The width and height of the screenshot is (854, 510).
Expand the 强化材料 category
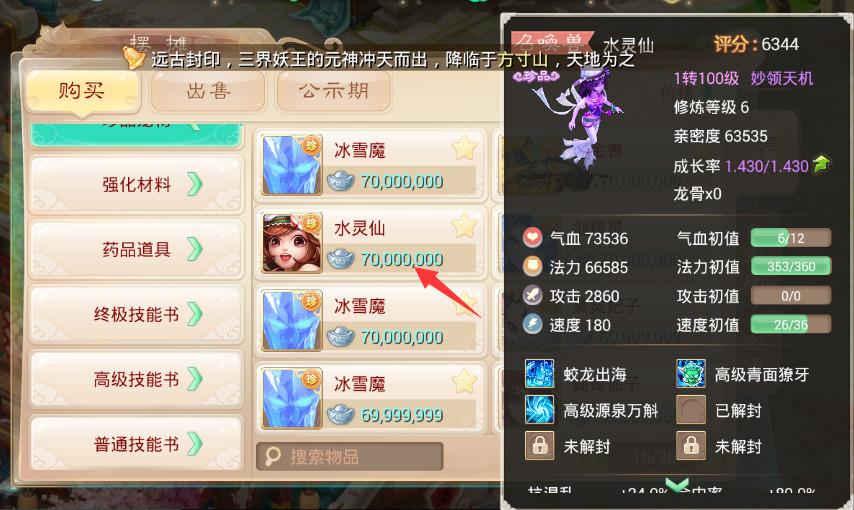coord(136,184)
